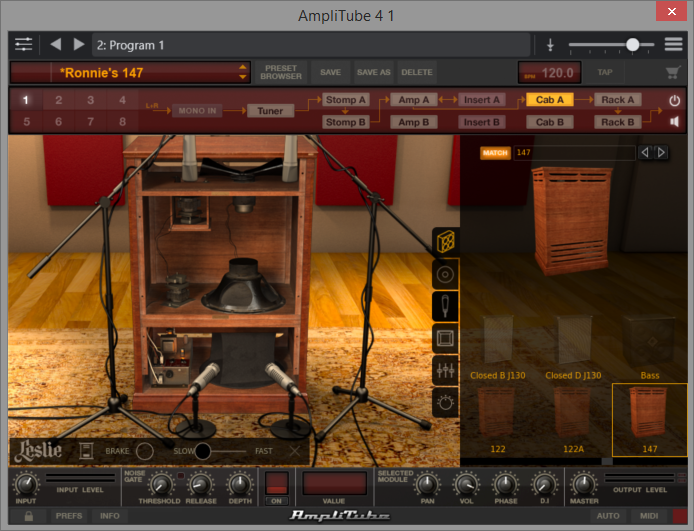
Task: Click the BPM 120.0 tempo field
Action: [549, 73]
